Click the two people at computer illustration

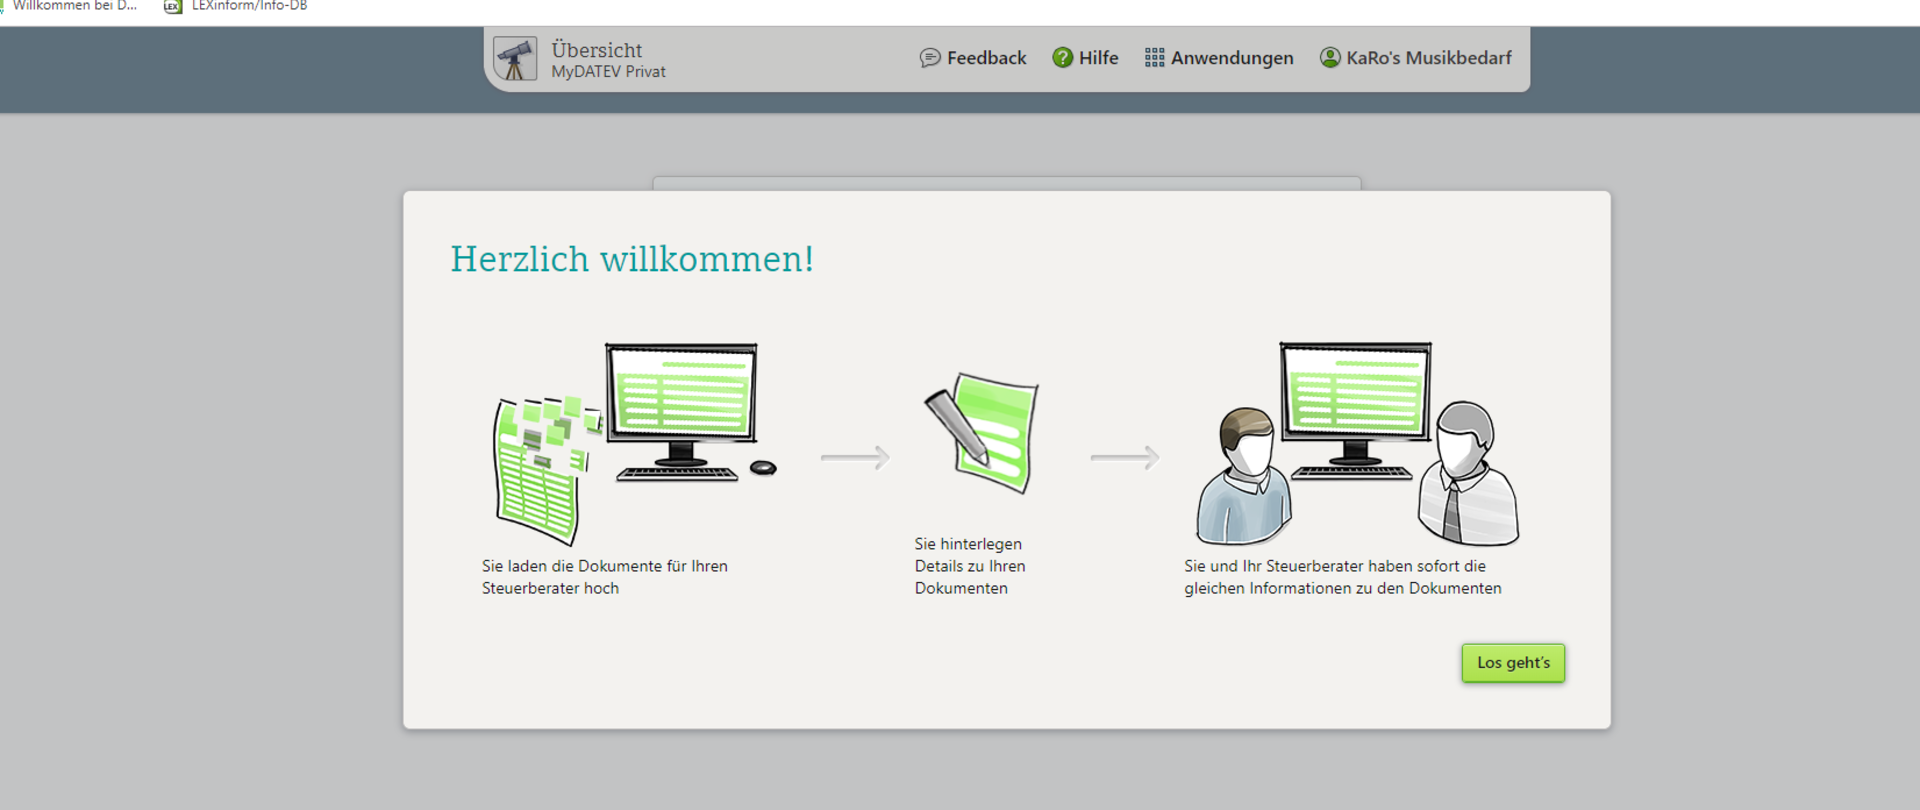click(x=1357, y=443)
